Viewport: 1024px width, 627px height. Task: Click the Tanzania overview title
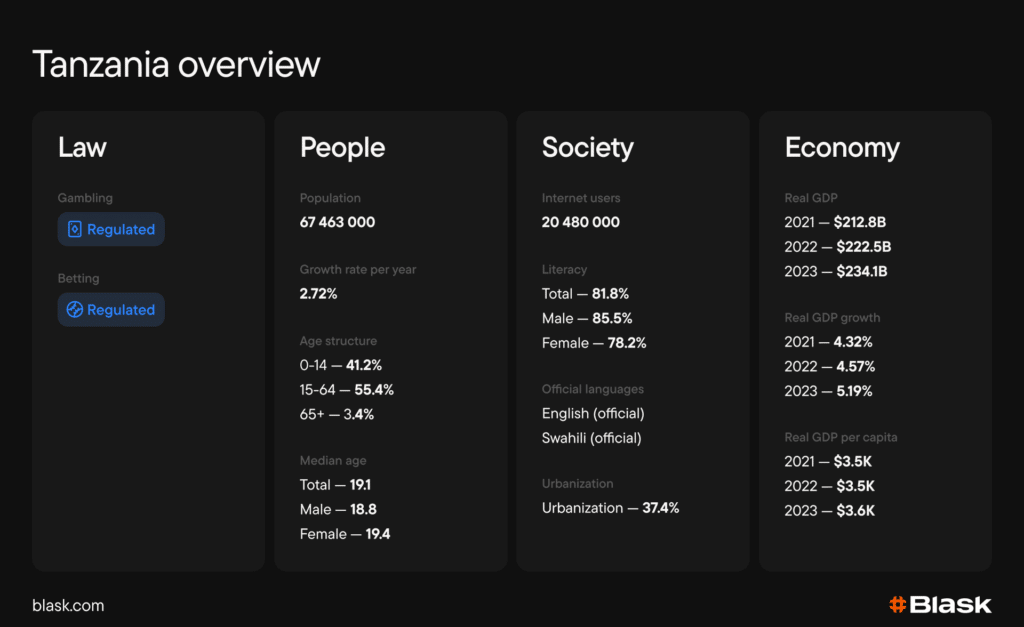(x=176, y=65)
